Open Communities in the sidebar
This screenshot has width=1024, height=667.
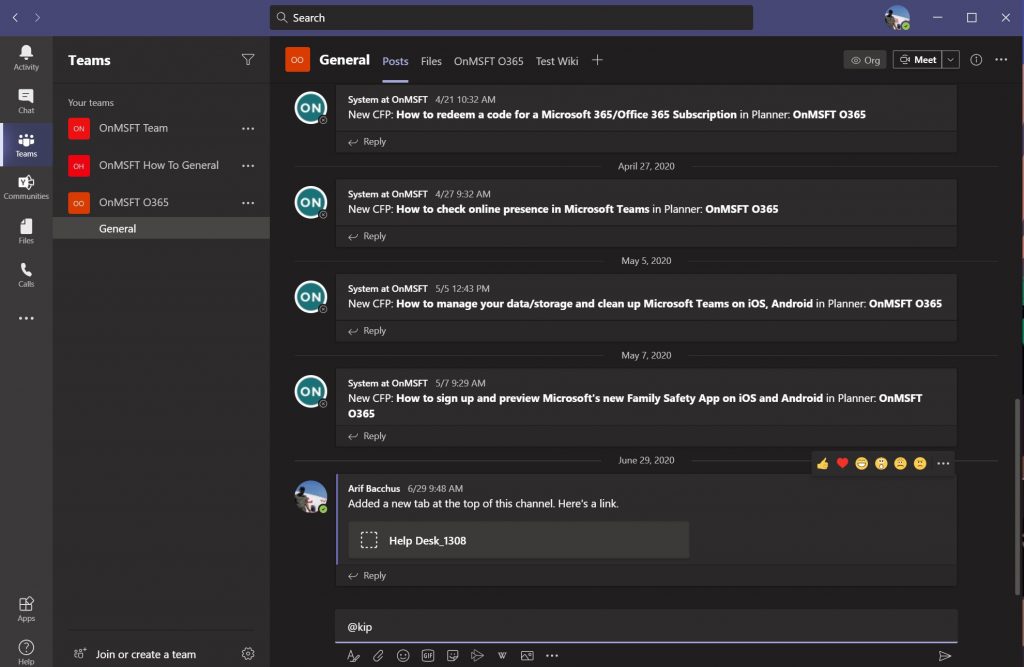(x=26, y=187)
